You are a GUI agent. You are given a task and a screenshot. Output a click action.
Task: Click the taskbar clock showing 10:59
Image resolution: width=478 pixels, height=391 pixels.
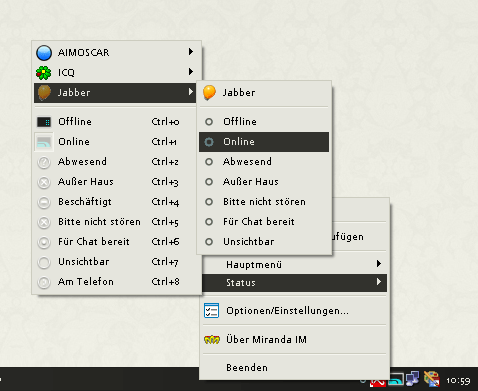[x=459, y=381]
